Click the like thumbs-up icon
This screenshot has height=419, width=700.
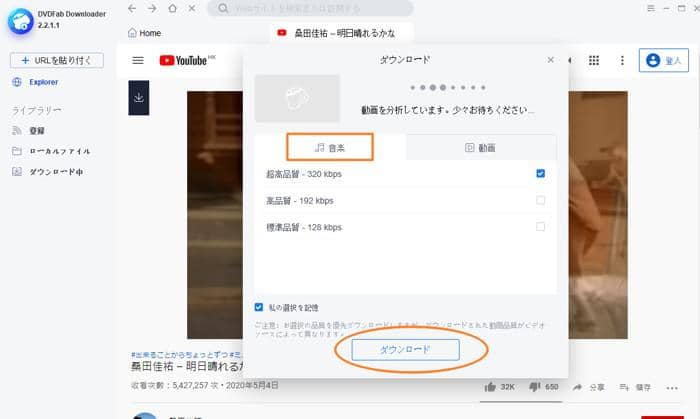tap(490, 387)
